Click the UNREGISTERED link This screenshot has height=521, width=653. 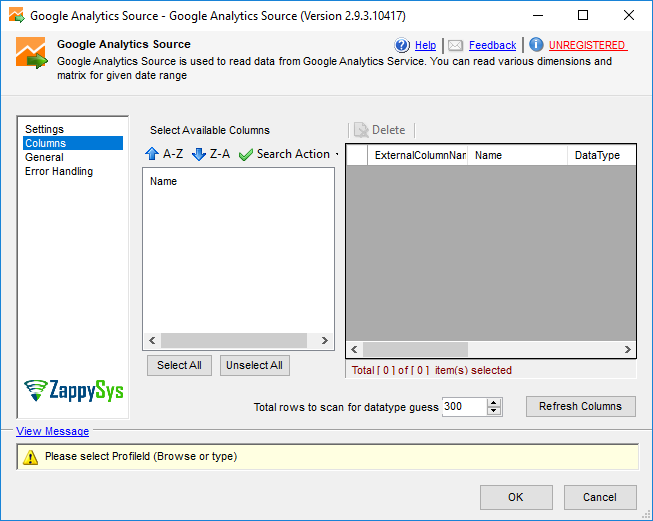(588, 45)
